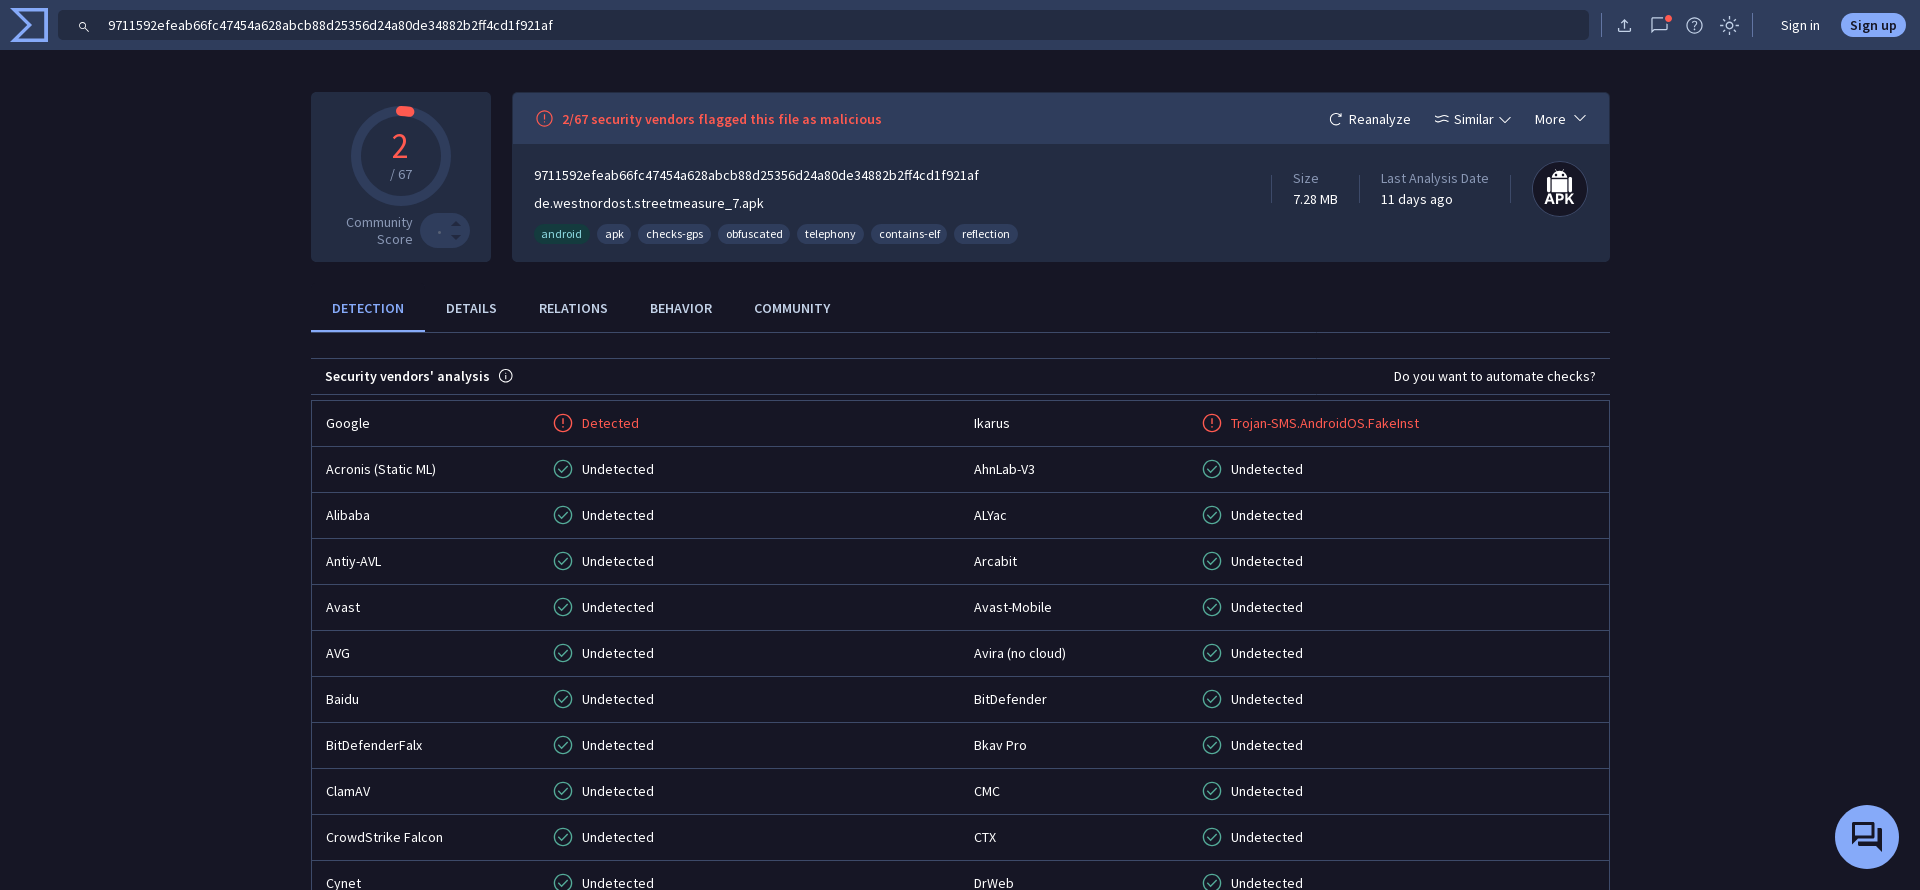Click the search magnifier icon
1920x890 pixels.
84,26
